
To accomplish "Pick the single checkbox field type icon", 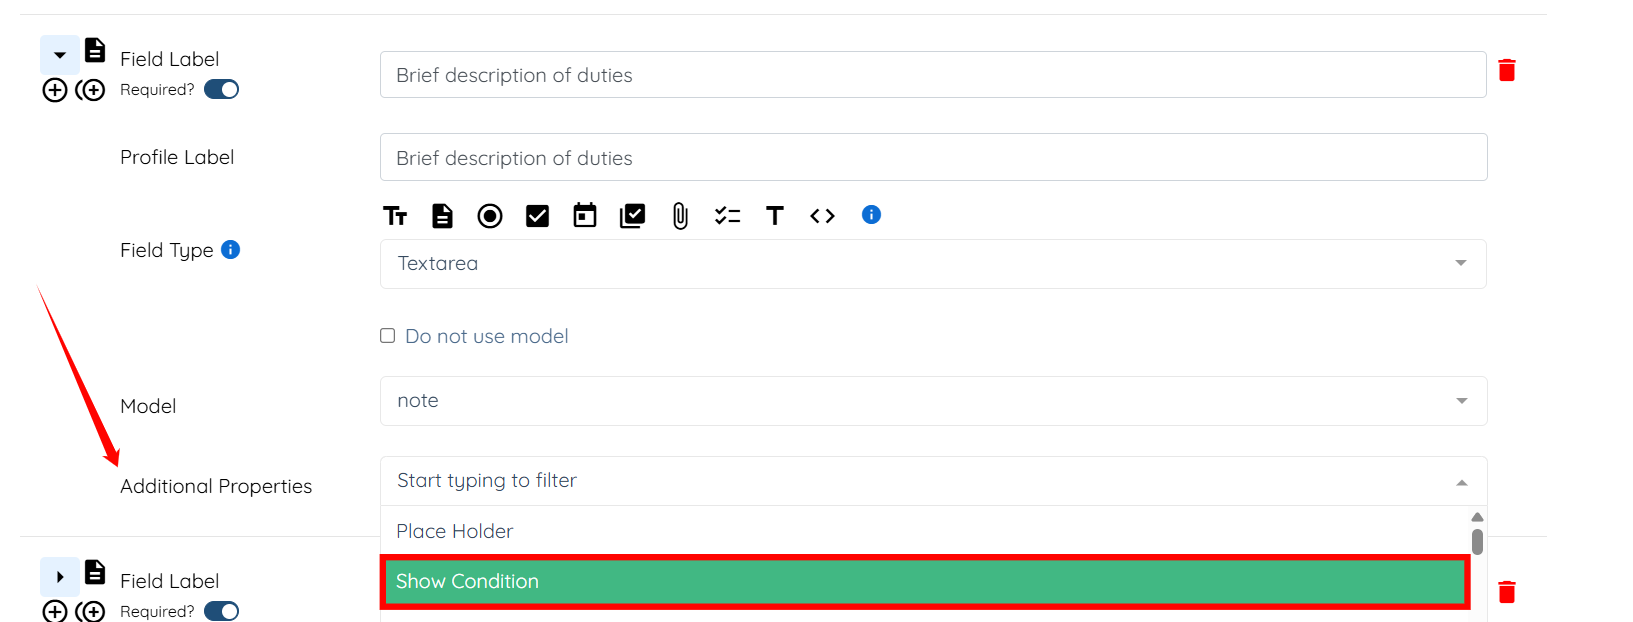I will click(x=537, y=216).
